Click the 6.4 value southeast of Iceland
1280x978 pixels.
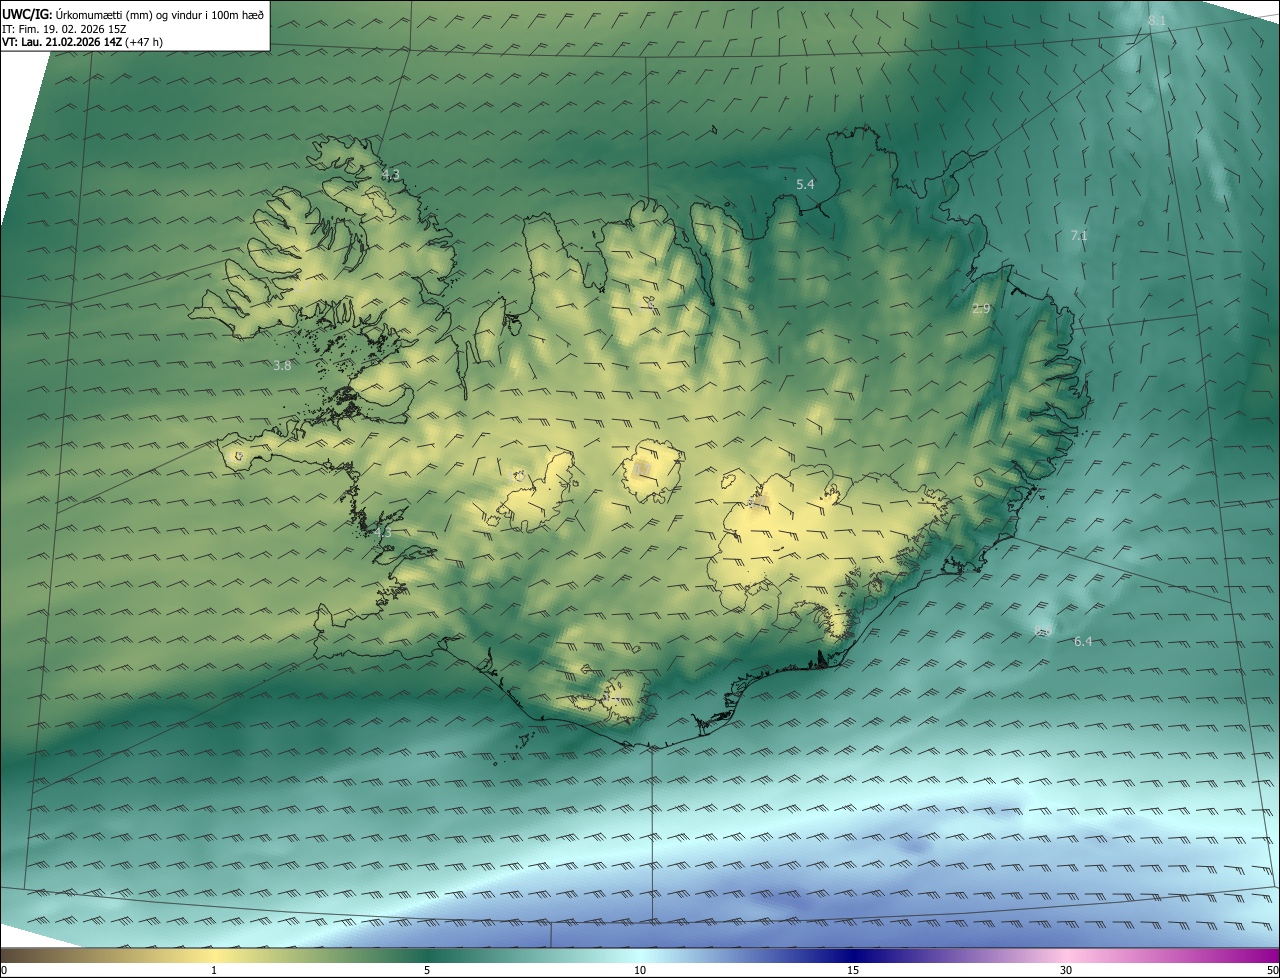[1083, 641]
